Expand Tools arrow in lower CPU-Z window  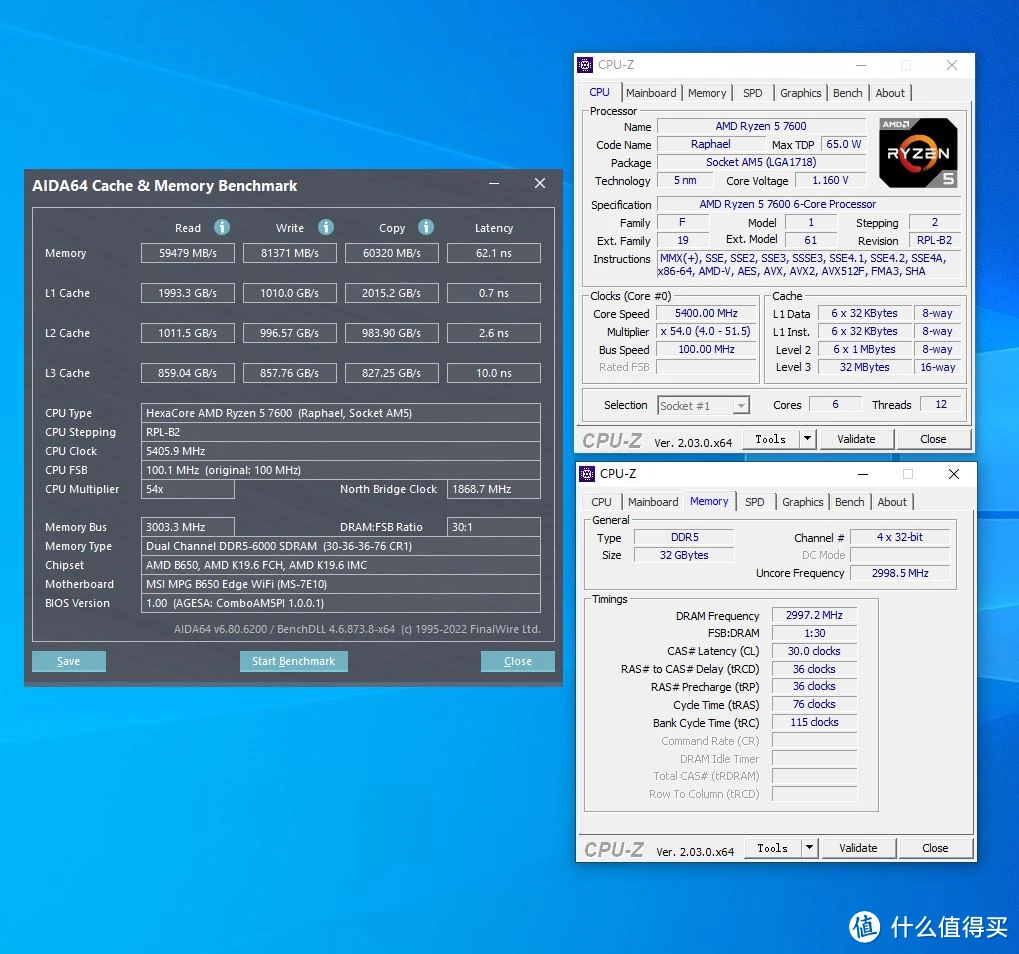coord(809,847)
